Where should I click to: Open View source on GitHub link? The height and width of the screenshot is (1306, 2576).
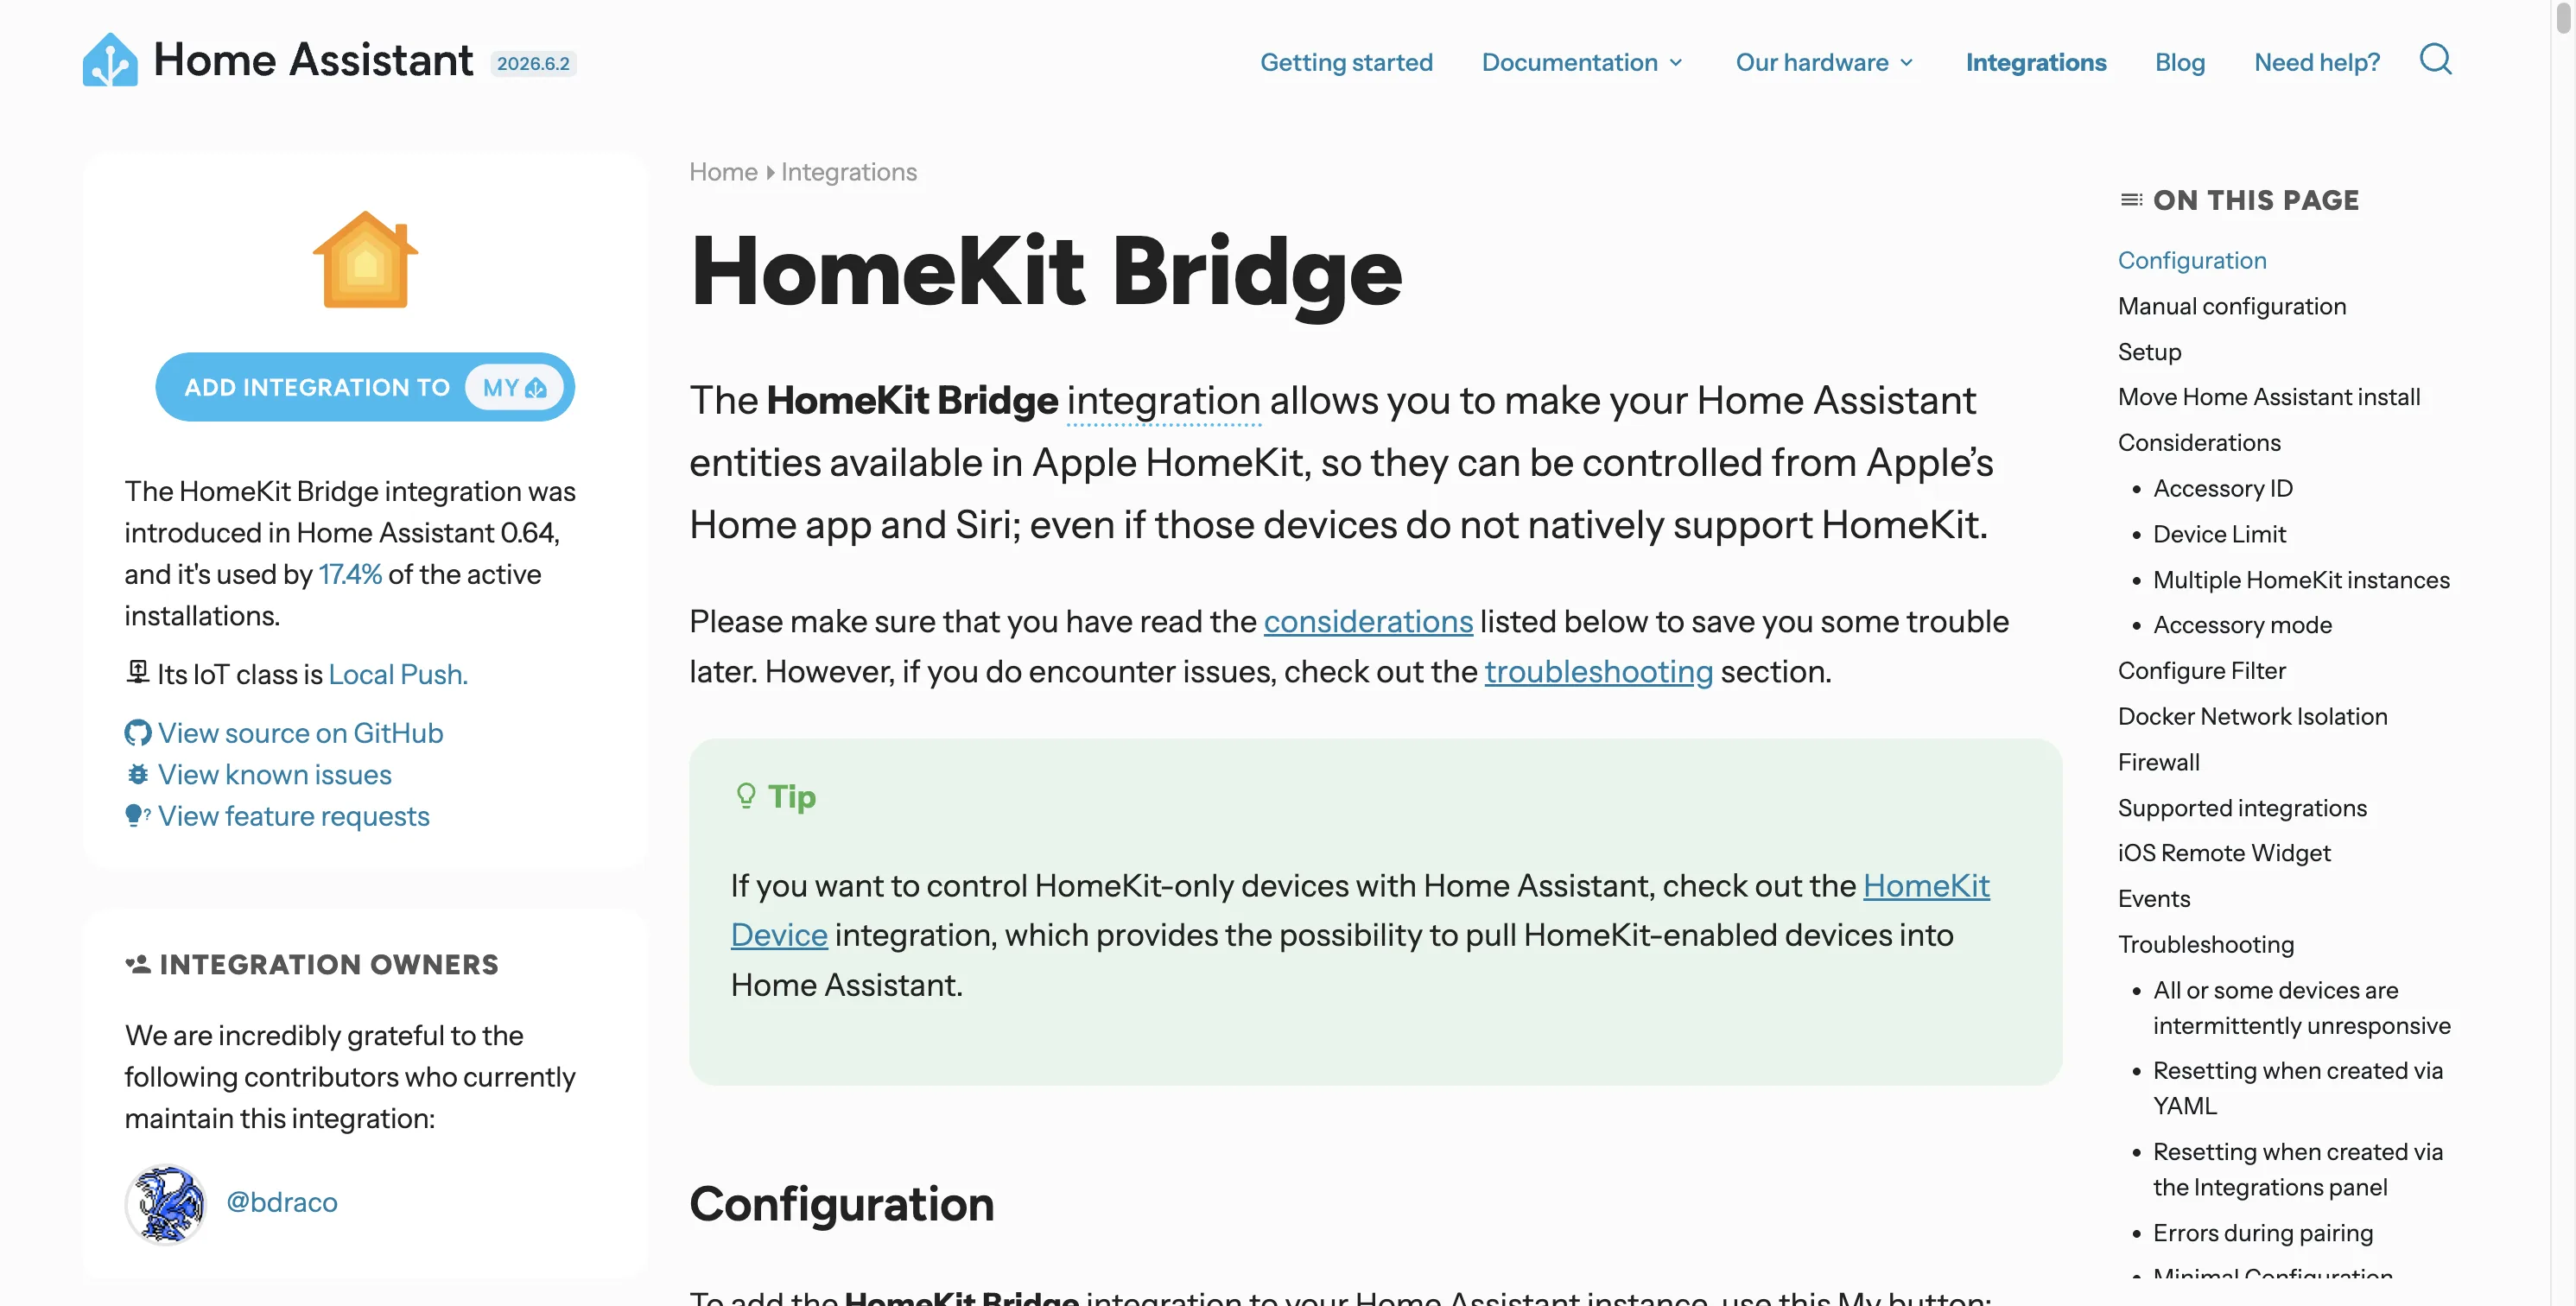click(x=300, y=733)
